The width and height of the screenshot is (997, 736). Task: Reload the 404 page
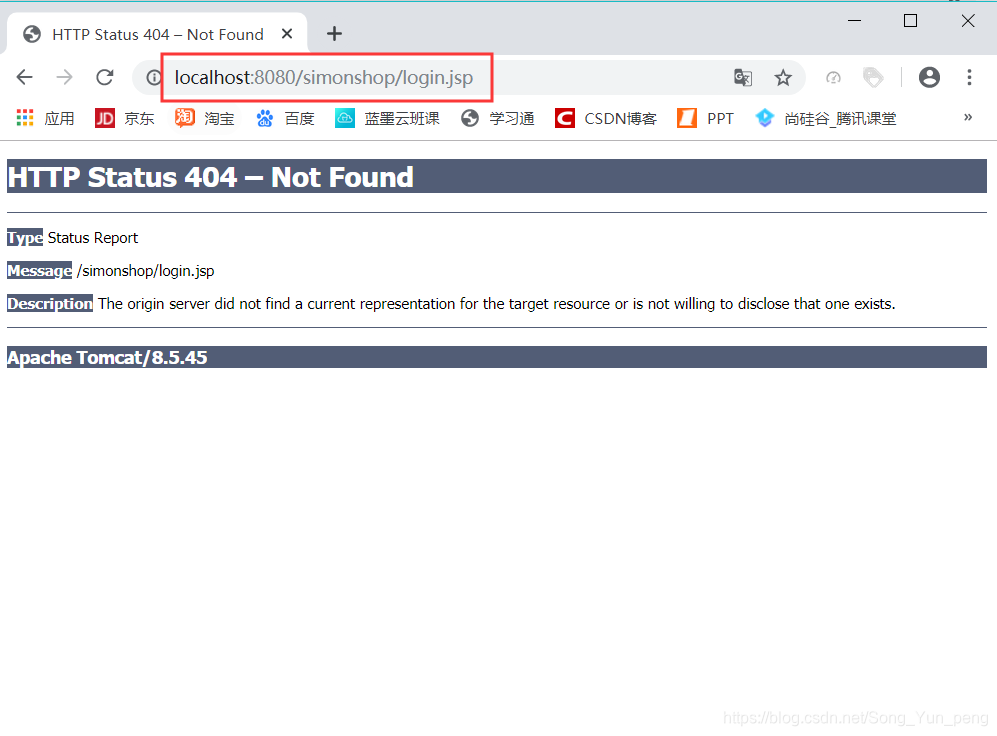(105, 78)
